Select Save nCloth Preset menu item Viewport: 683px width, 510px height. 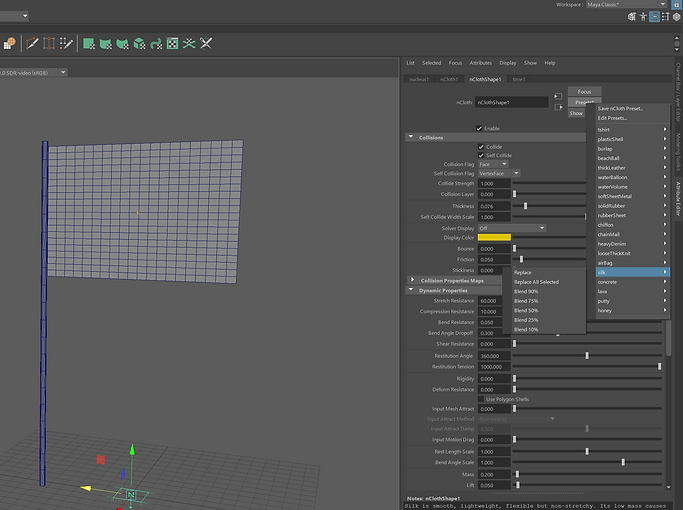[x=632, y=108]
